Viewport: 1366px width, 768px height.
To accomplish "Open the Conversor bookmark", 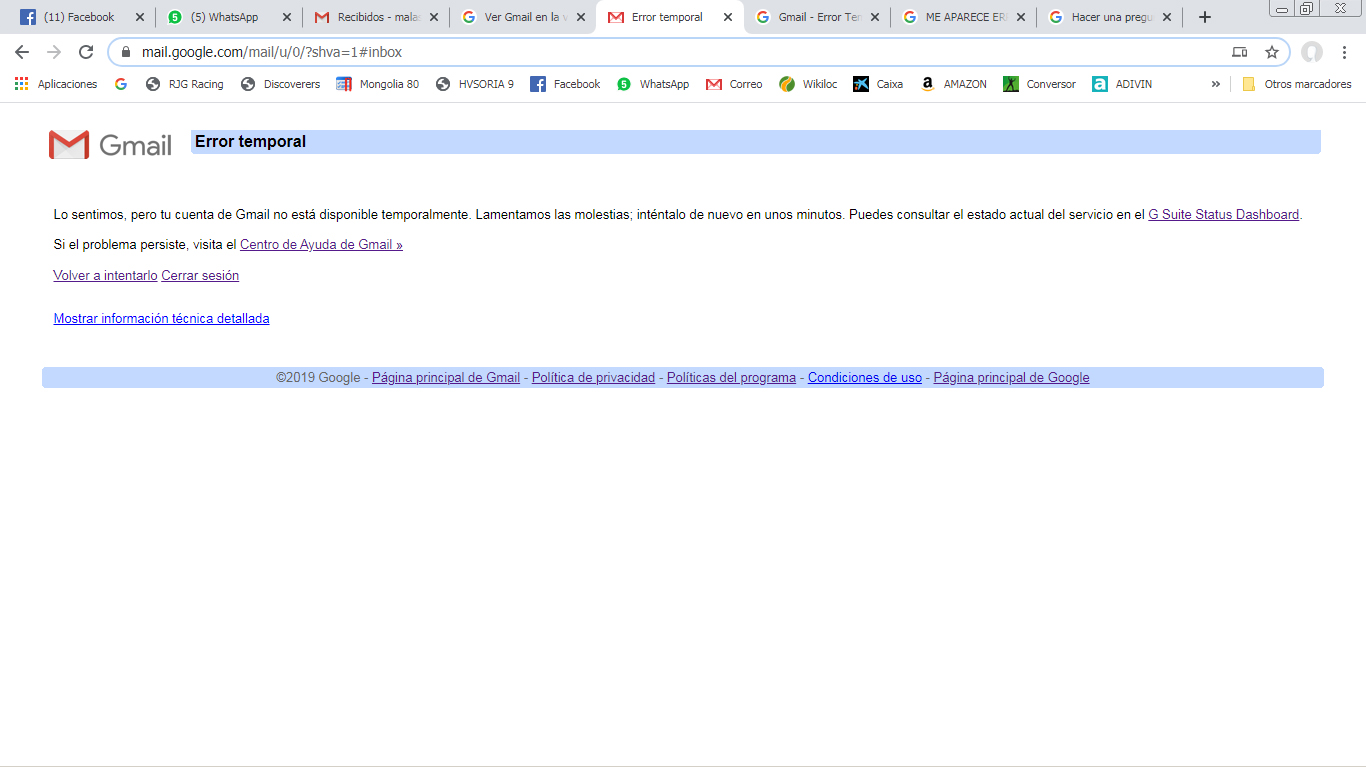I will tap(1039, 84).
